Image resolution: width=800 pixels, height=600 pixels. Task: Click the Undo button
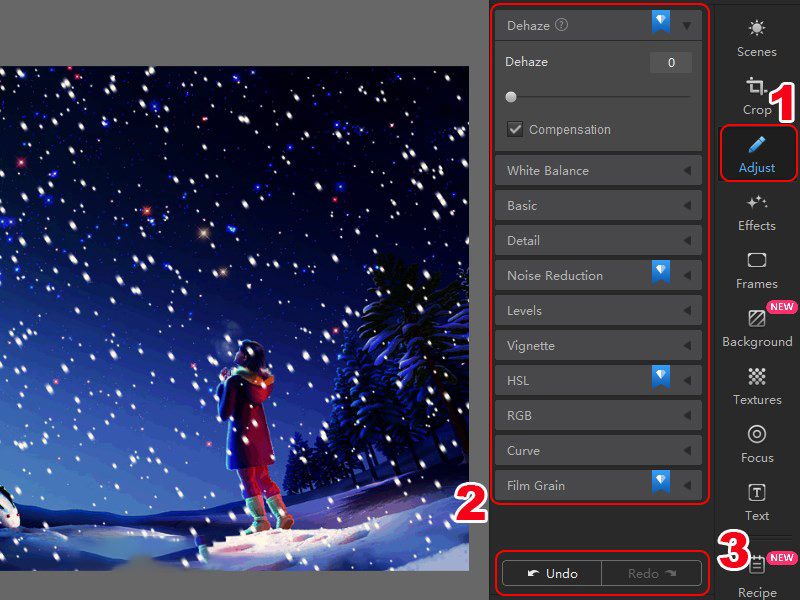click(x=552, y=573)
